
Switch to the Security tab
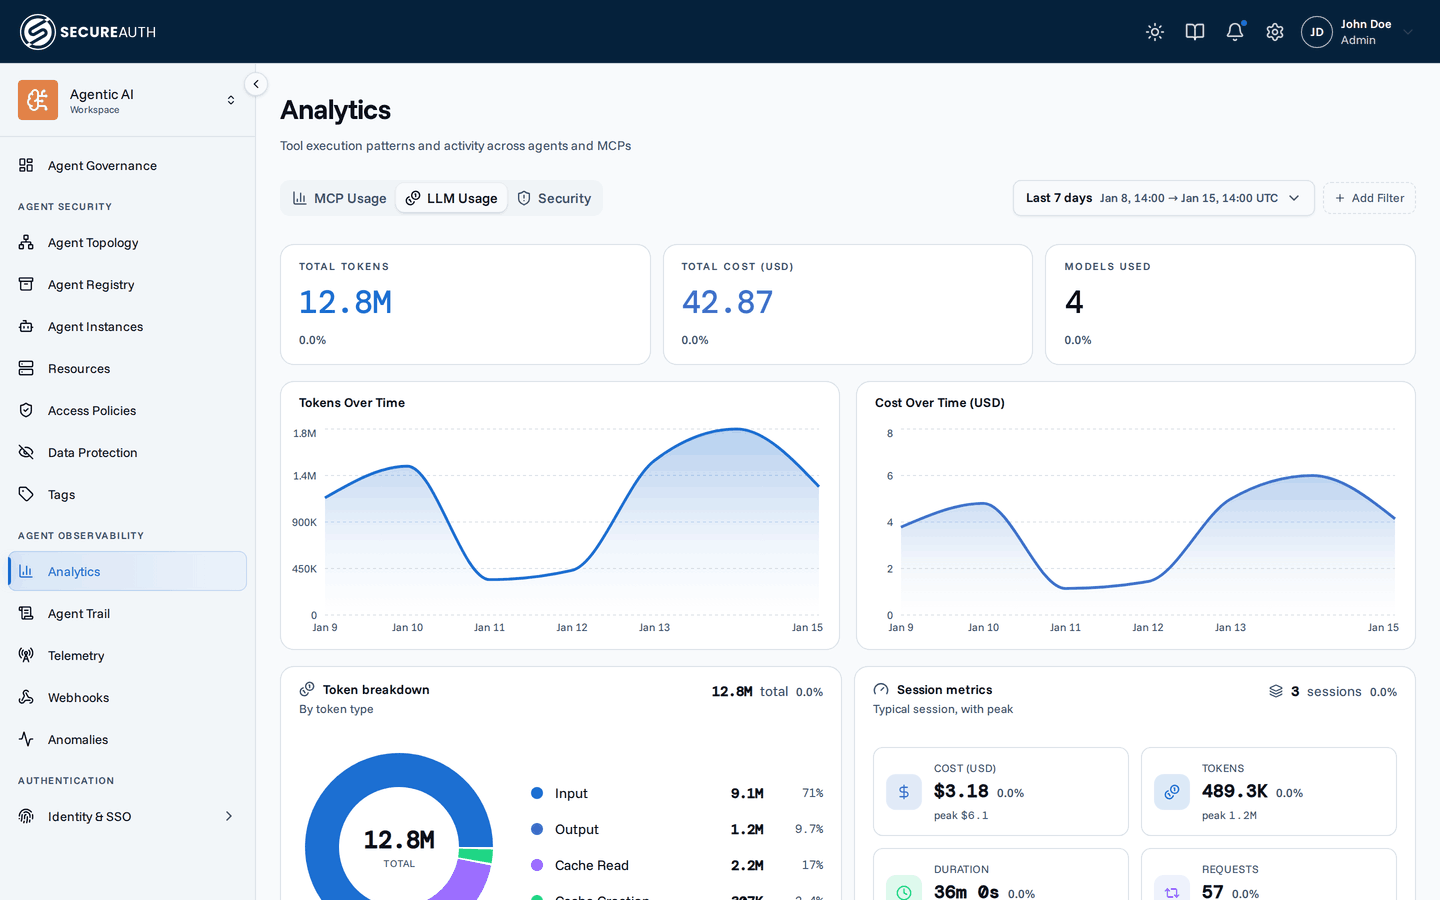click(554, 198)
